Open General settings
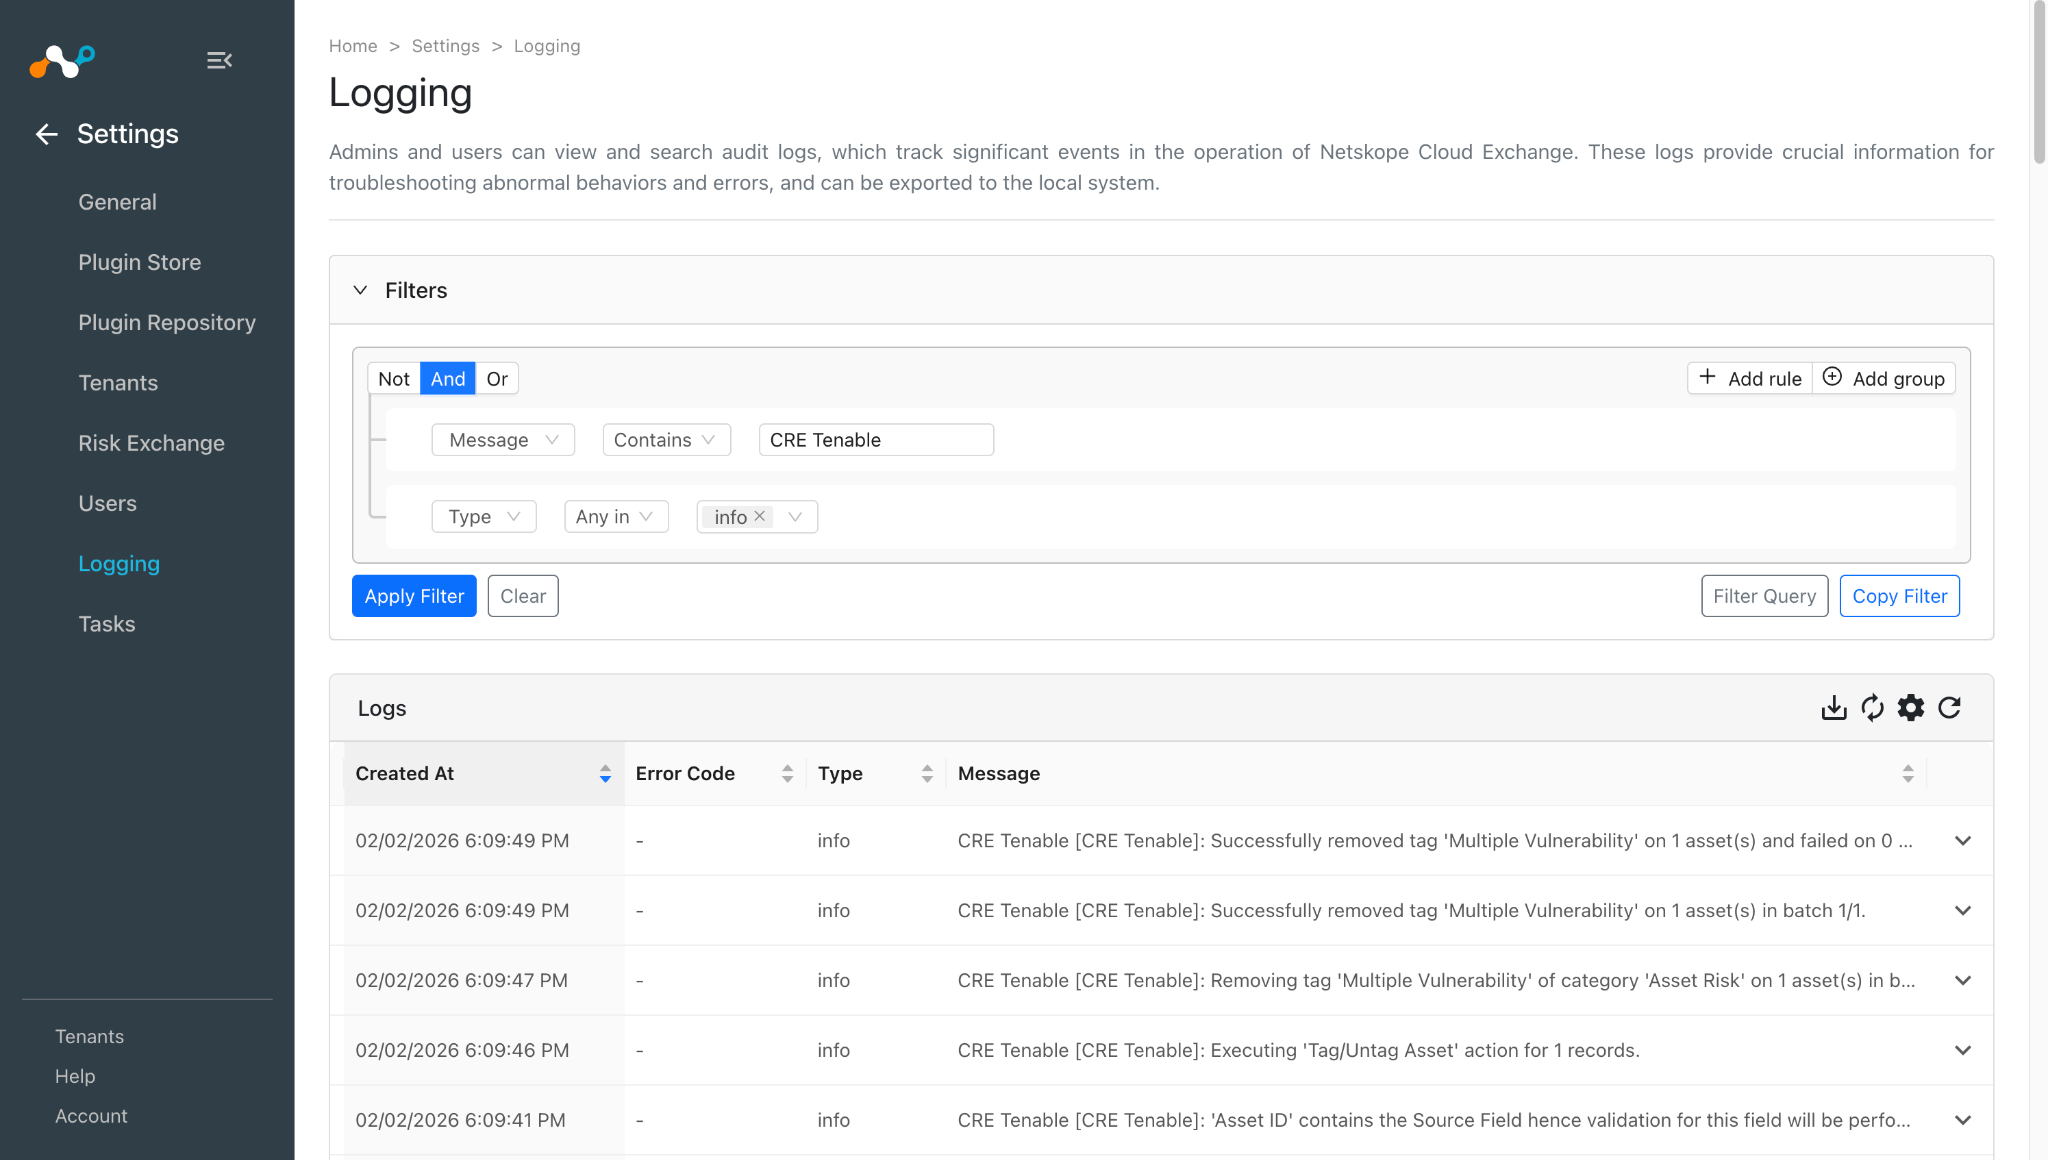 click(117, 202)
